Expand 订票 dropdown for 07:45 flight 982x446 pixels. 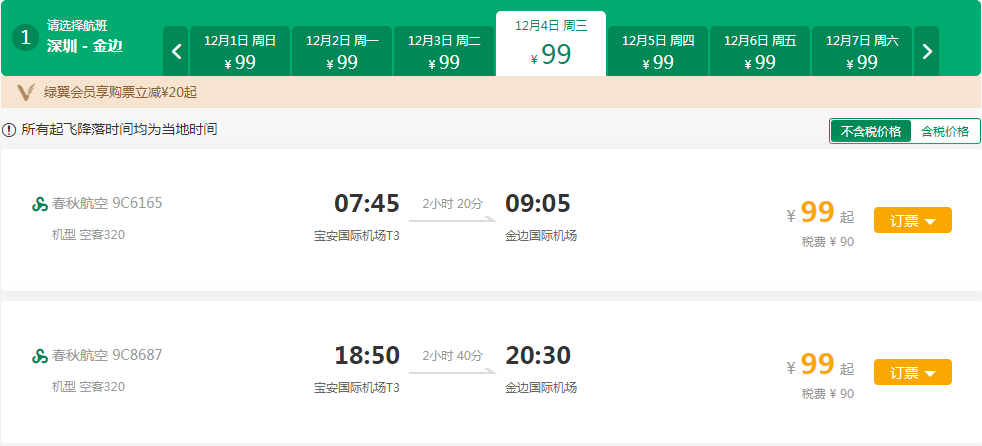tap(912, 221)
